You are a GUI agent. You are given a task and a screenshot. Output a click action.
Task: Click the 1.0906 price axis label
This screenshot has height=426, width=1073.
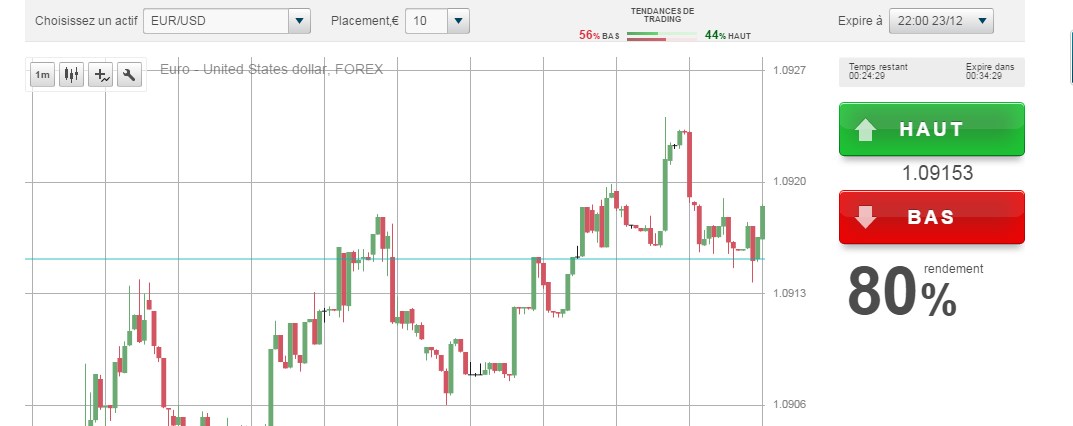click(789, 404)
